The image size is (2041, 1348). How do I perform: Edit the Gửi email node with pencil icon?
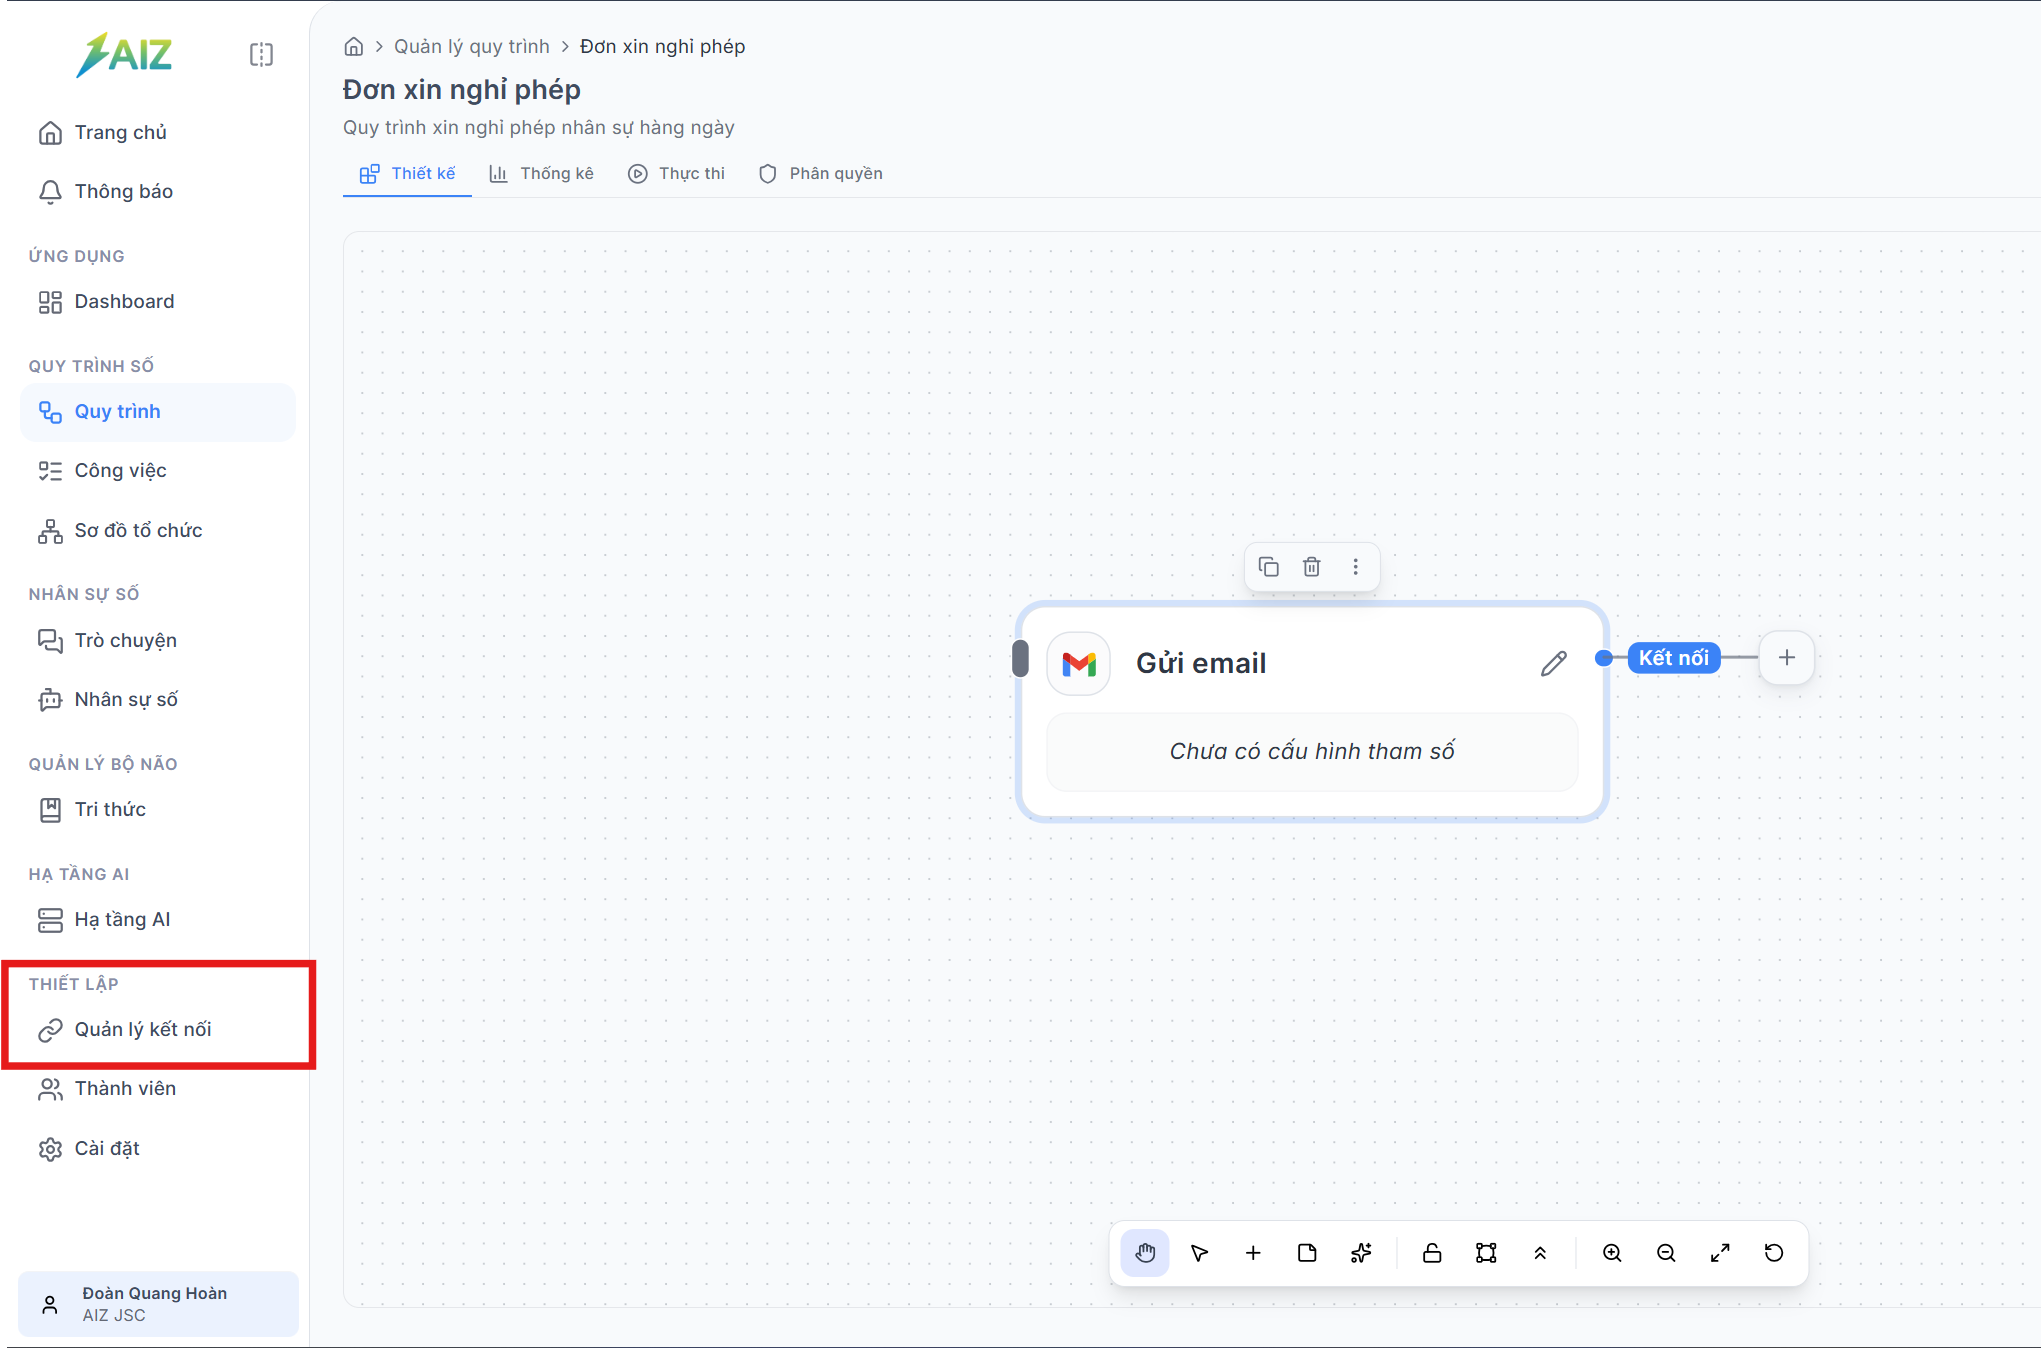[x=1553, y=663]
